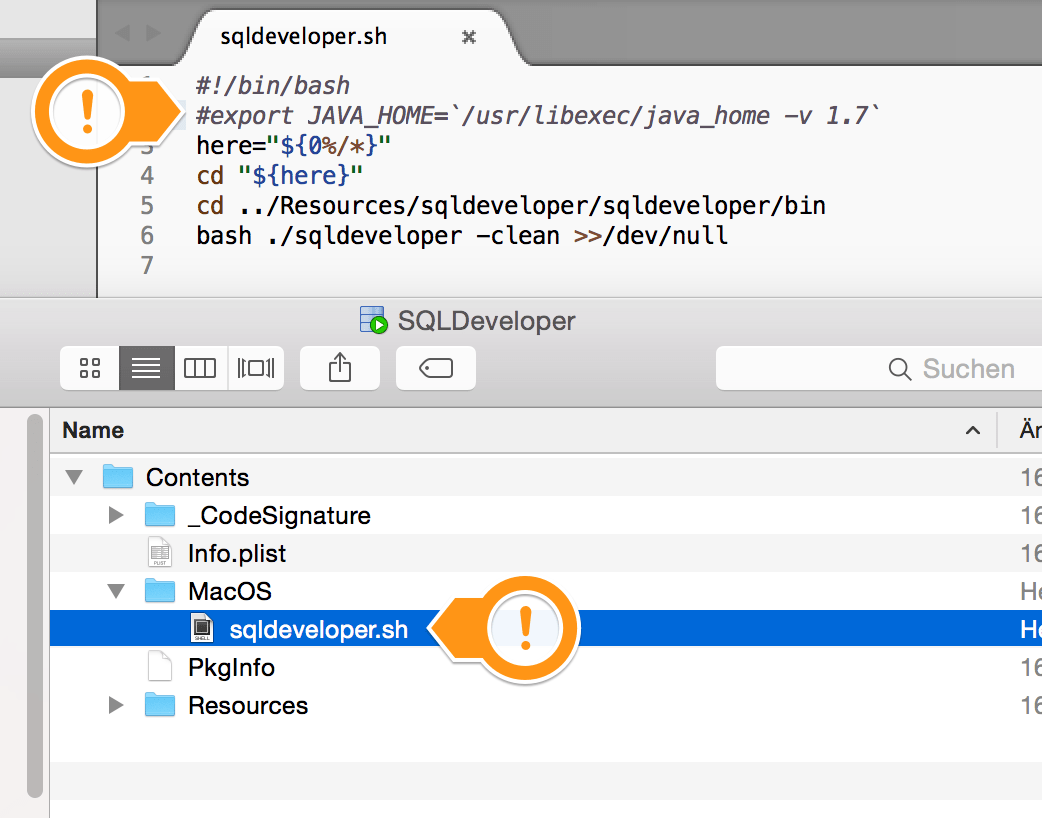Click the 'cd ../Resources/sqldeveloper' line
The image size is (1042, 818).
pyautogui.click(x=511, y=205)
